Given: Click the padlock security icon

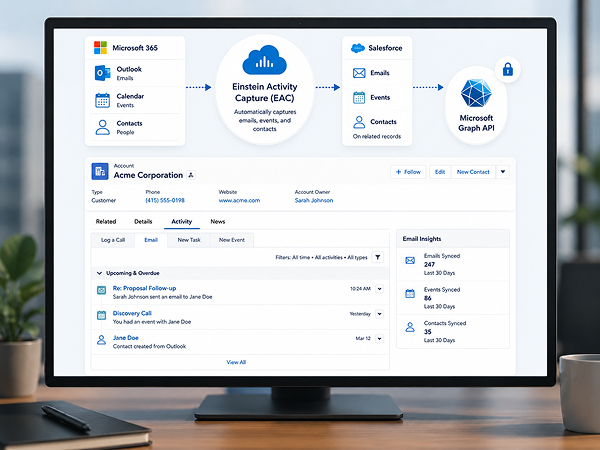Looking at the screenshot, I should (508, 70).
